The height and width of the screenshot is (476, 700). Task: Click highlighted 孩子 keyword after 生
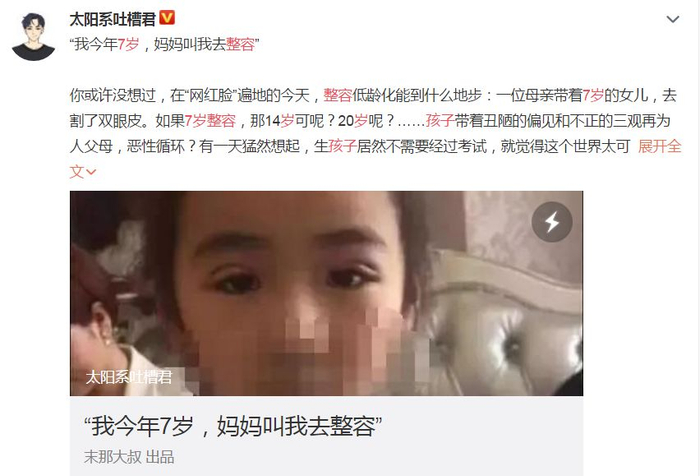point(342,146)
